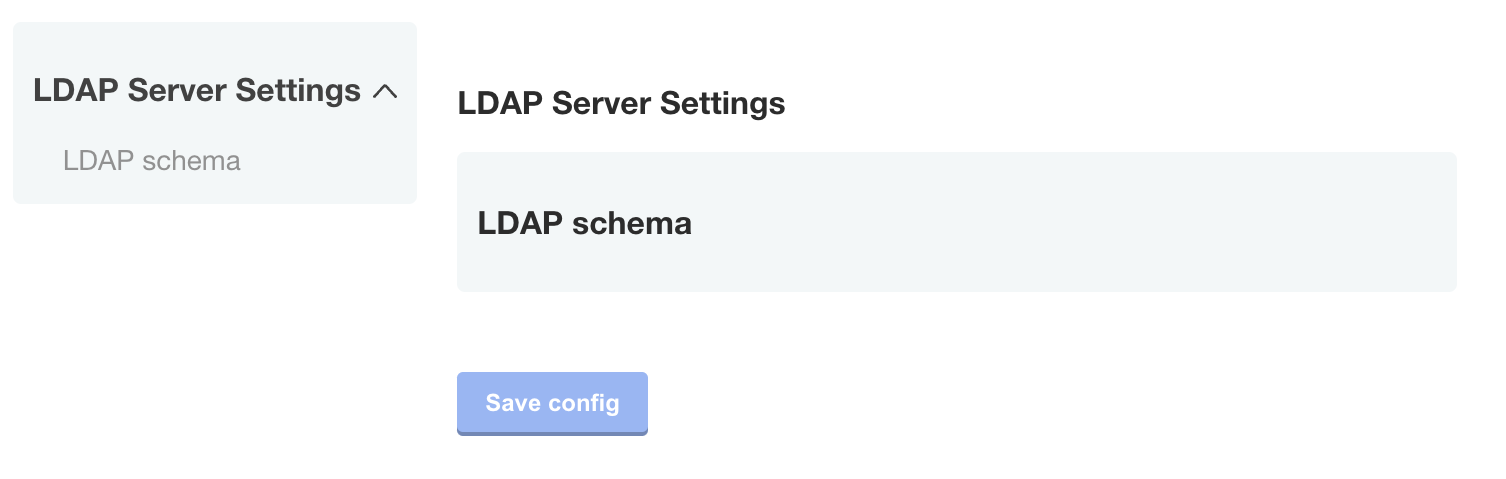
Task: Expand the LDAP schema panel in main area
Action: (956, 222)
